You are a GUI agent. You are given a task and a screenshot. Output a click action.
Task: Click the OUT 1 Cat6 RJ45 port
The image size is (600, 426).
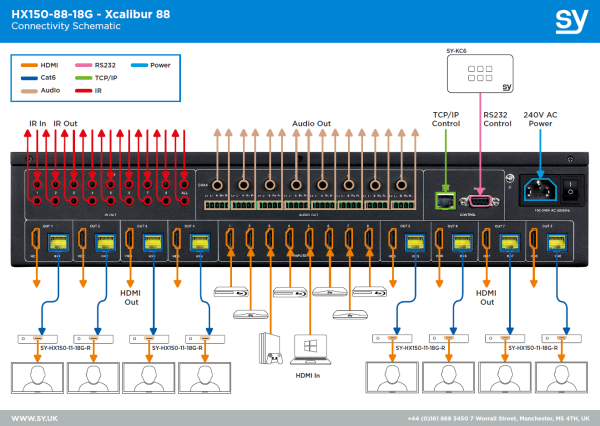[x=58, y=242]
